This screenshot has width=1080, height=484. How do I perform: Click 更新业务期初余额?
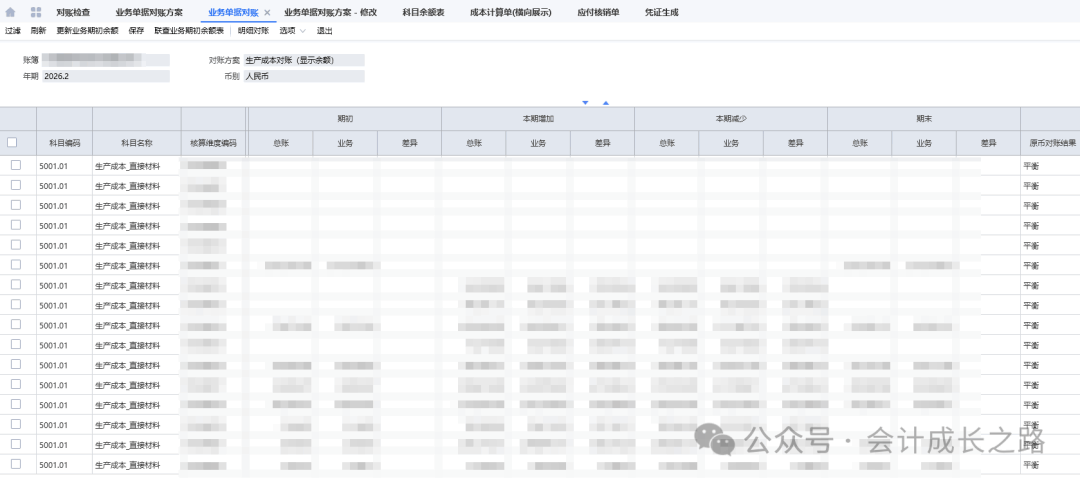pos(87,31)
